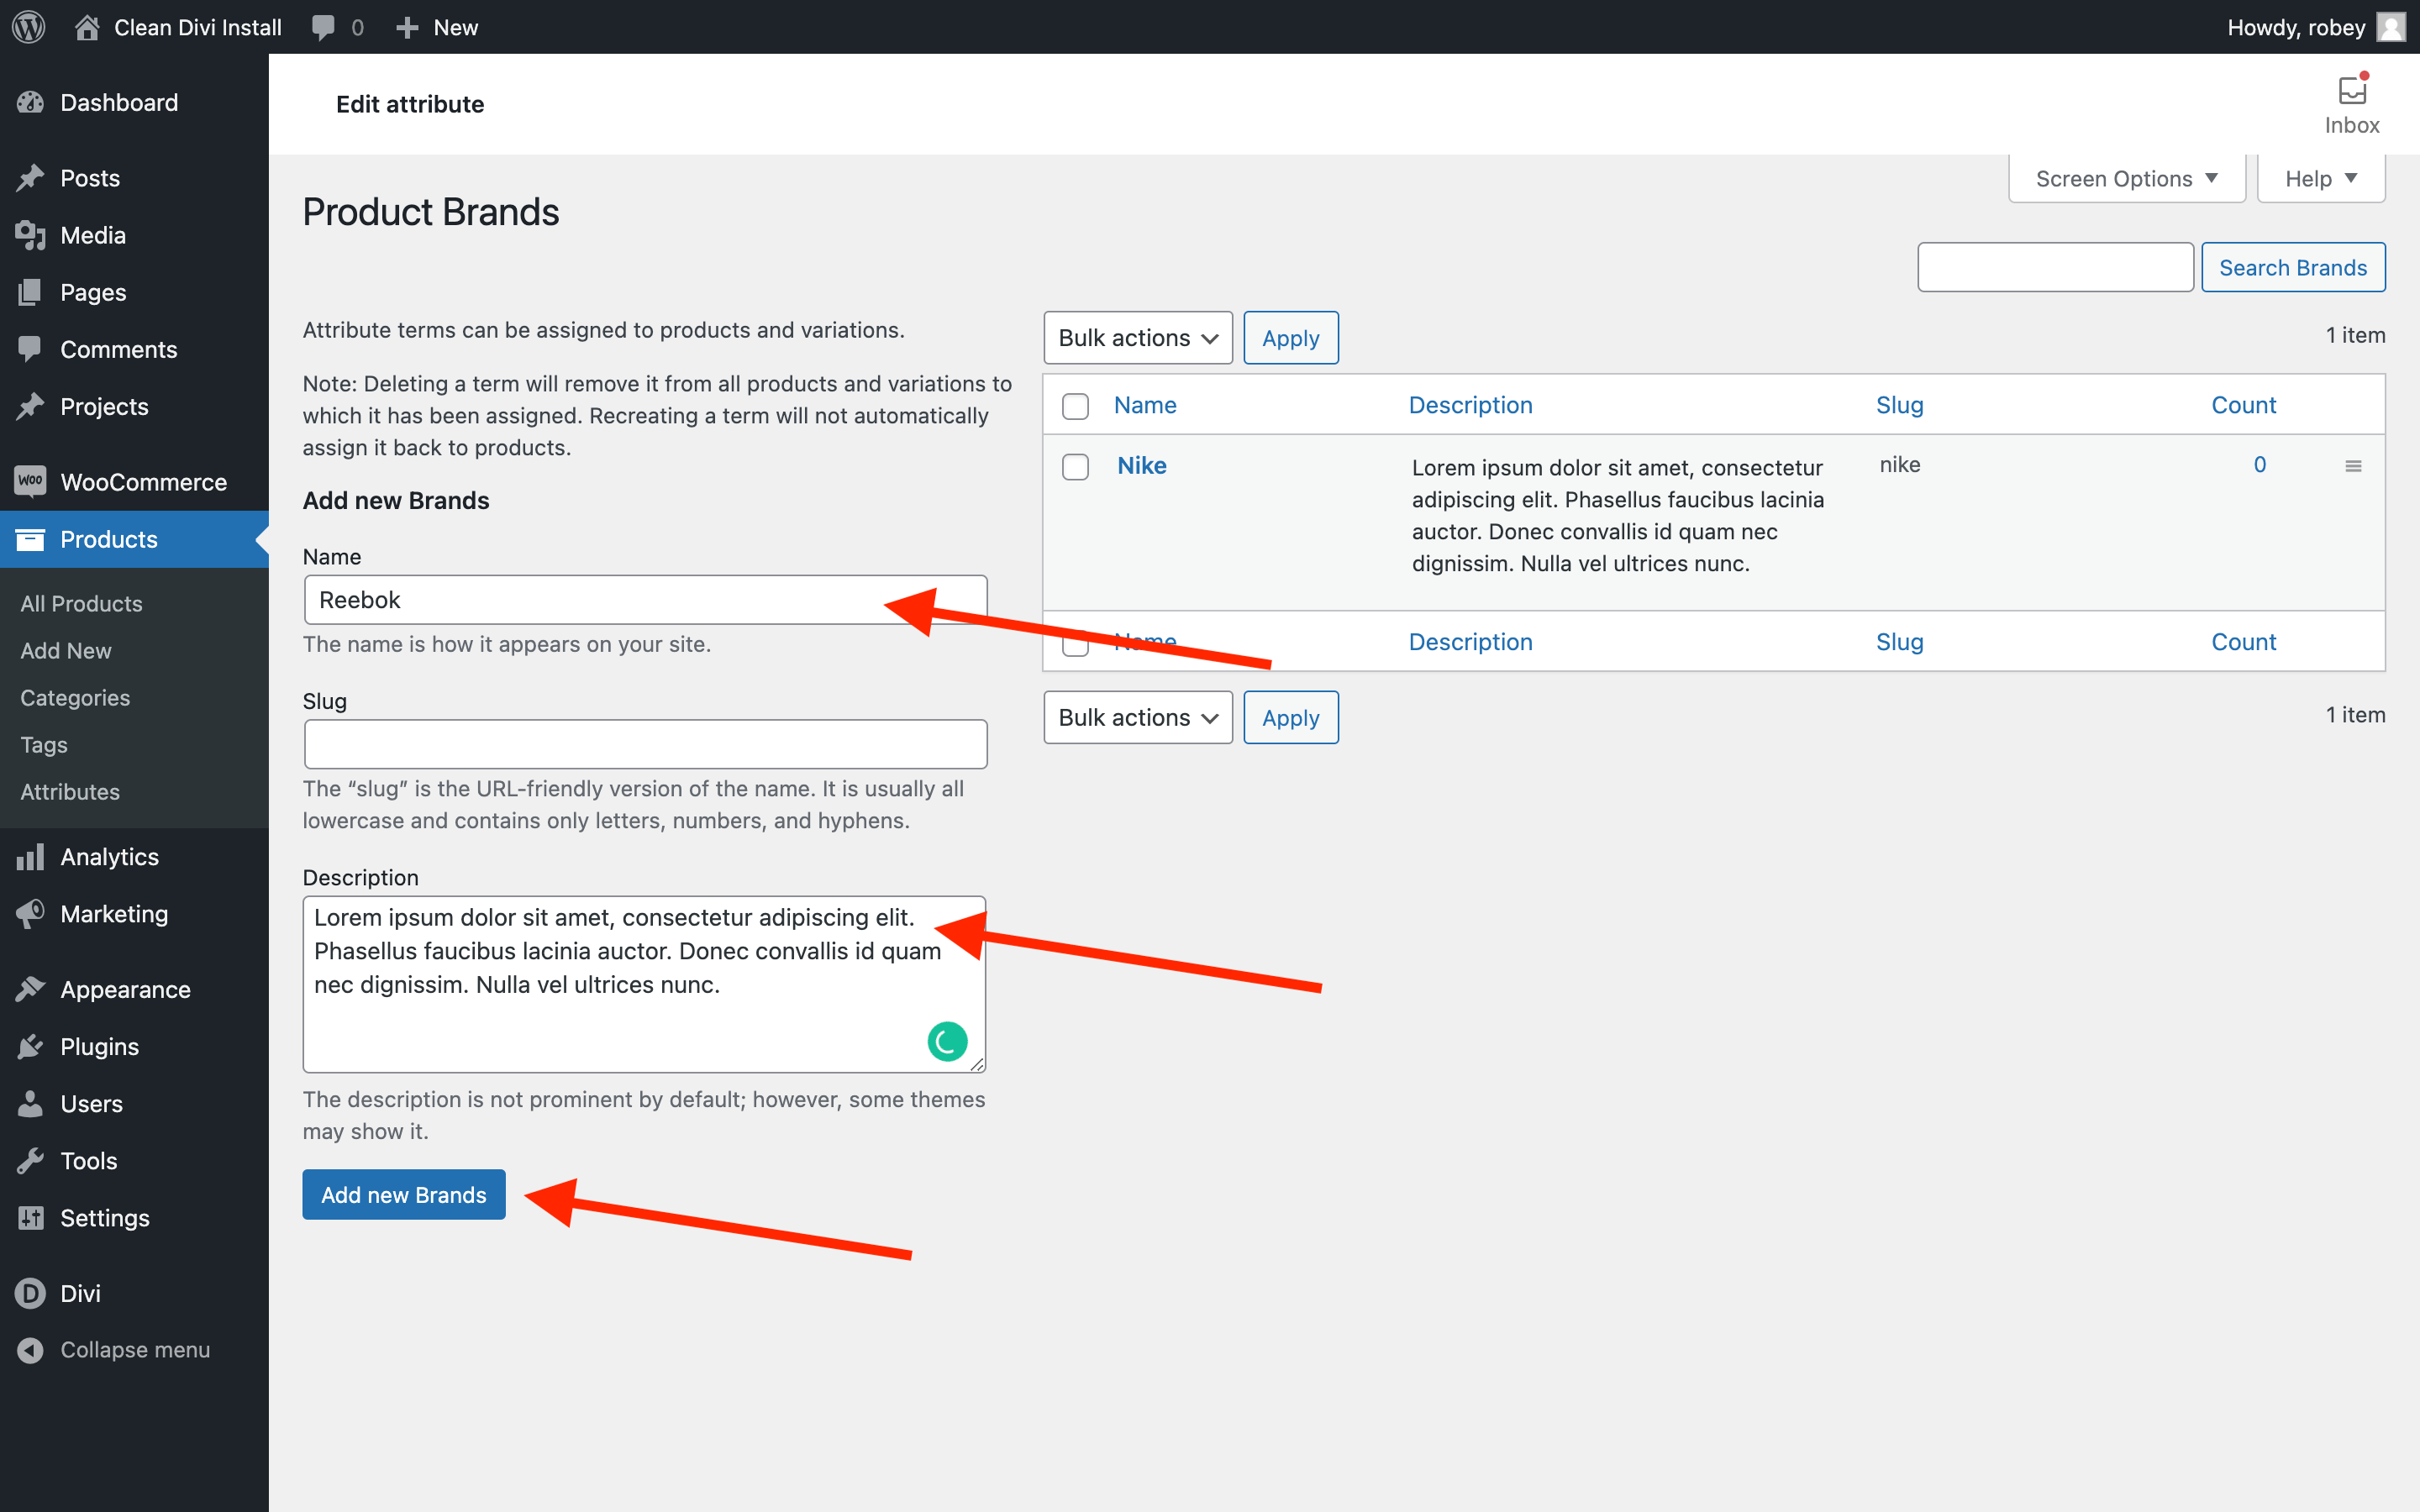
Task: Sort by Description in table footer
Action: [1470, 642]
